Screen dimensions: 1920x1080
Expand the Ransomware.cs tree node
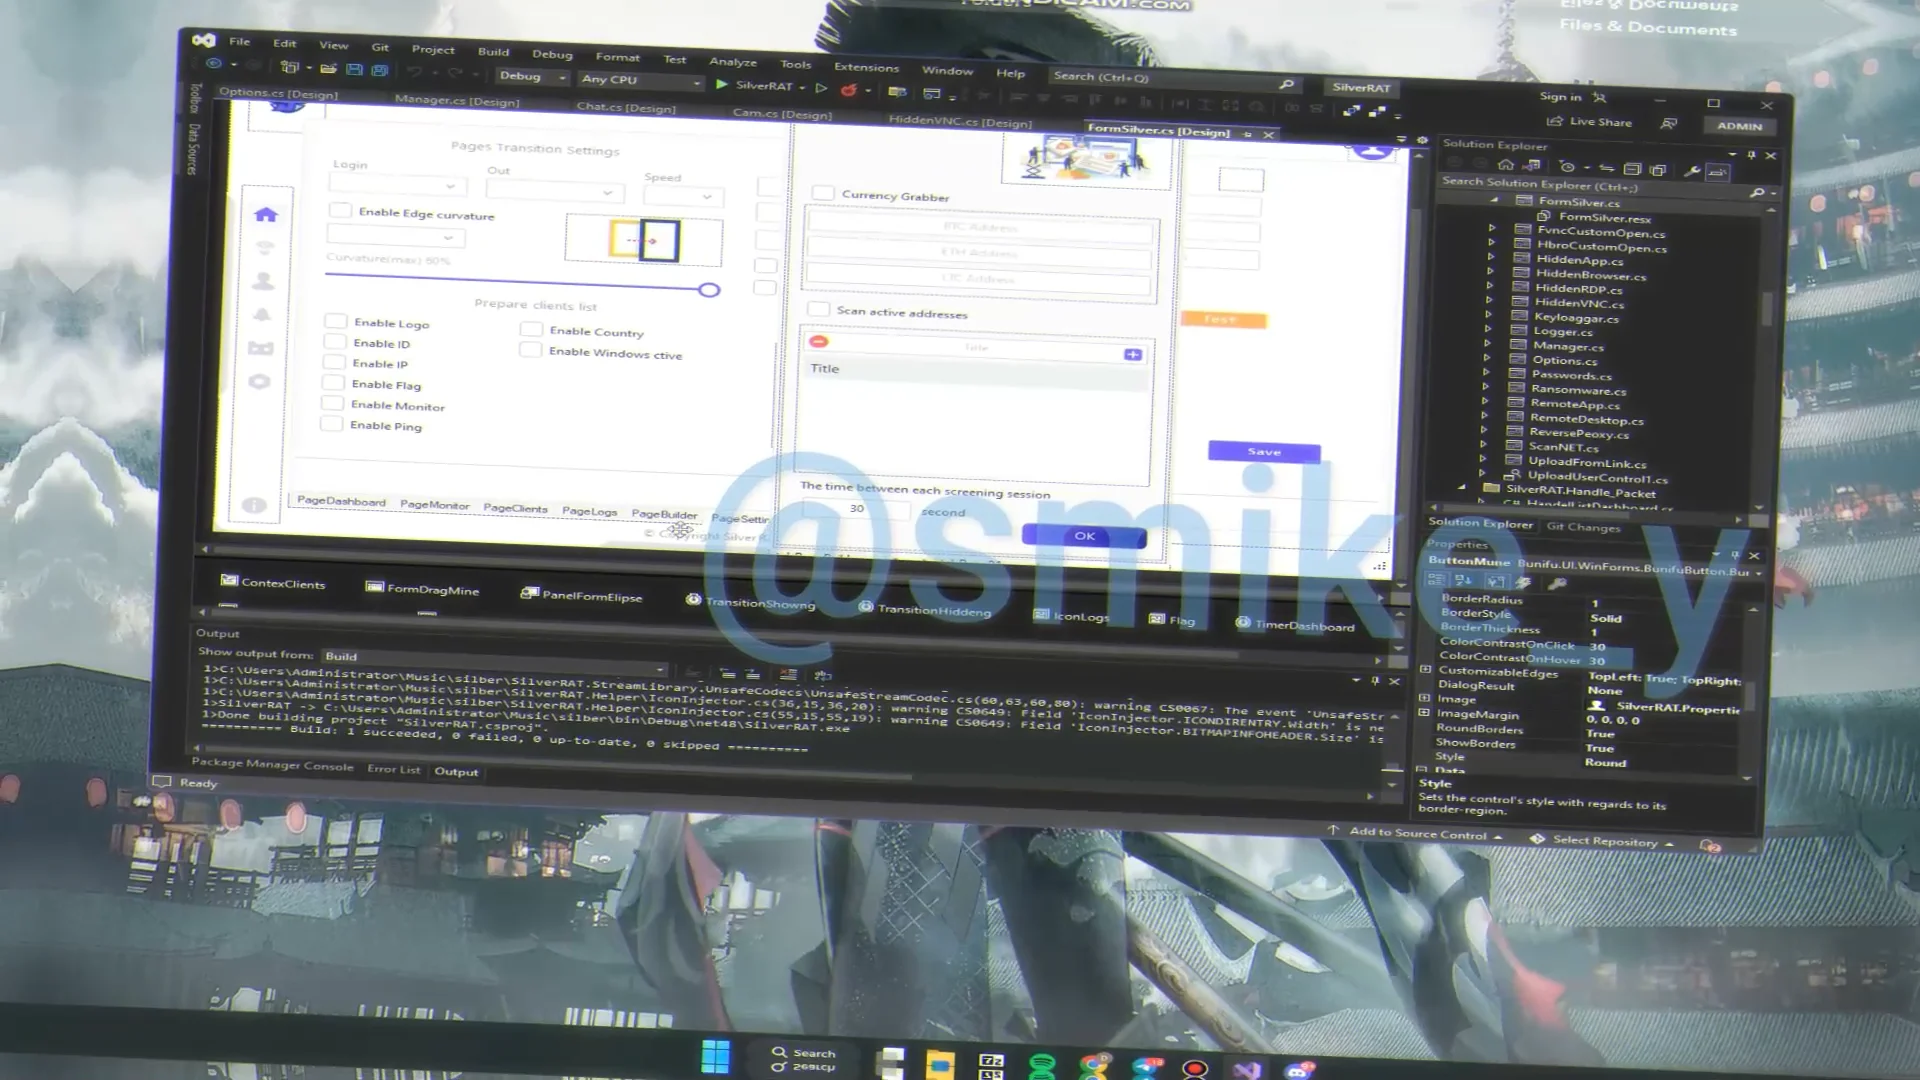(x=1485, y=386)
